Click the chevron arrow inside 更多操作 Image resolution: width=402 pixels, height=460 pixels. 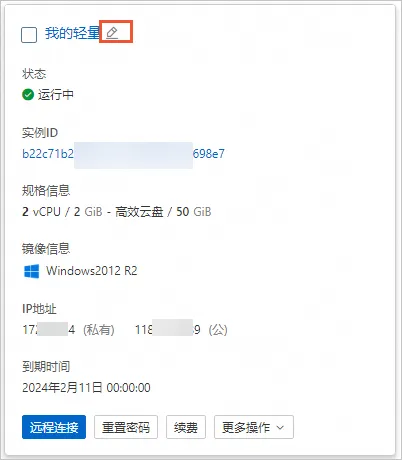[280, 427]
